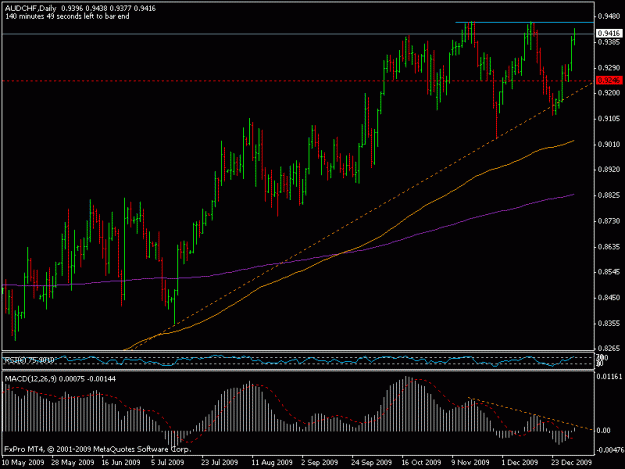This screenshot has height=469, width=625.
Task: Click the 0.8355 price axis value
Action: point(609,323)
